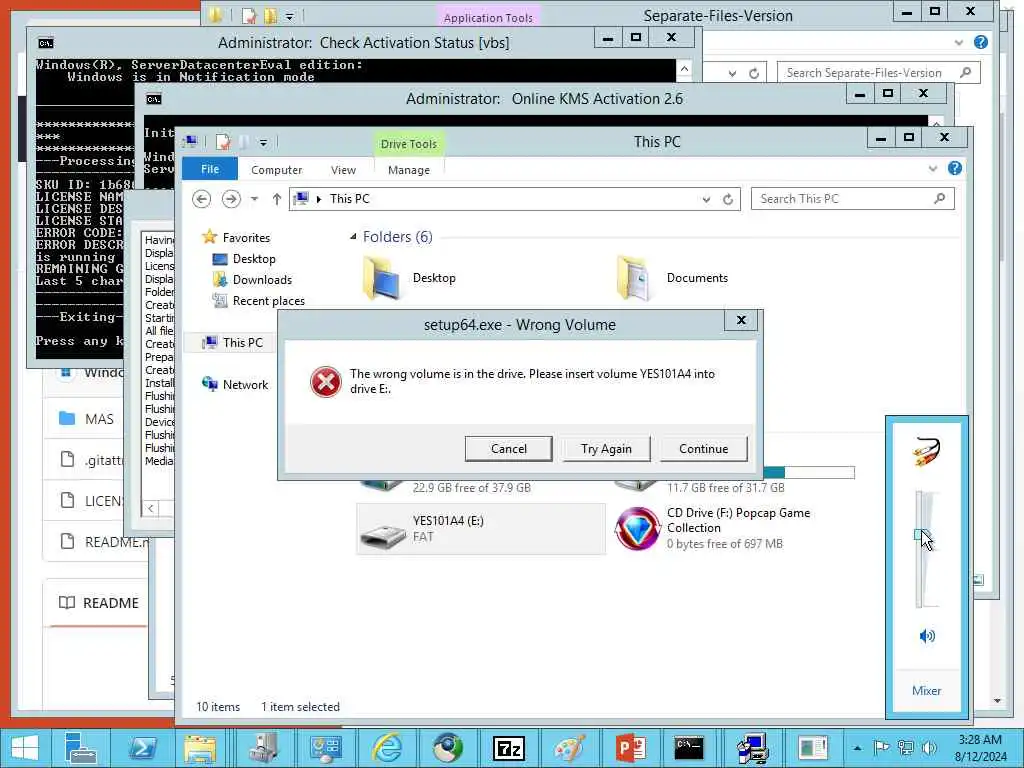1024x768 pixels.
Task: Click the scroll-left arrow in the log window
Action: click(151, 508)
